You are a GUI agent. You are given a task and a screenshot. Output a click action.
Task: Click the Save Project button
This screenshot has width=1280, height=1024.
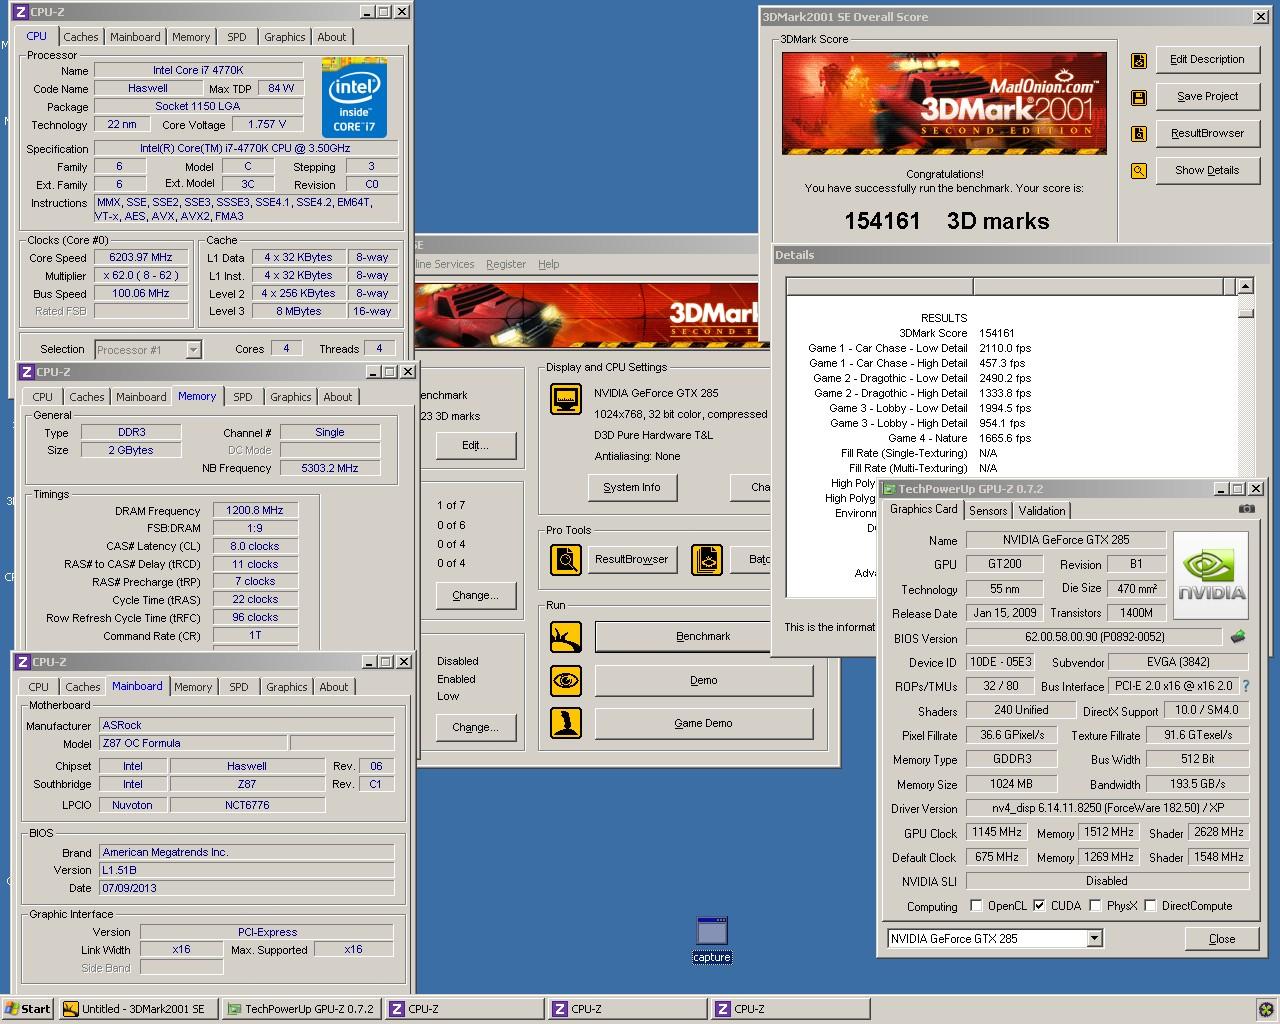coord(1207,97)
